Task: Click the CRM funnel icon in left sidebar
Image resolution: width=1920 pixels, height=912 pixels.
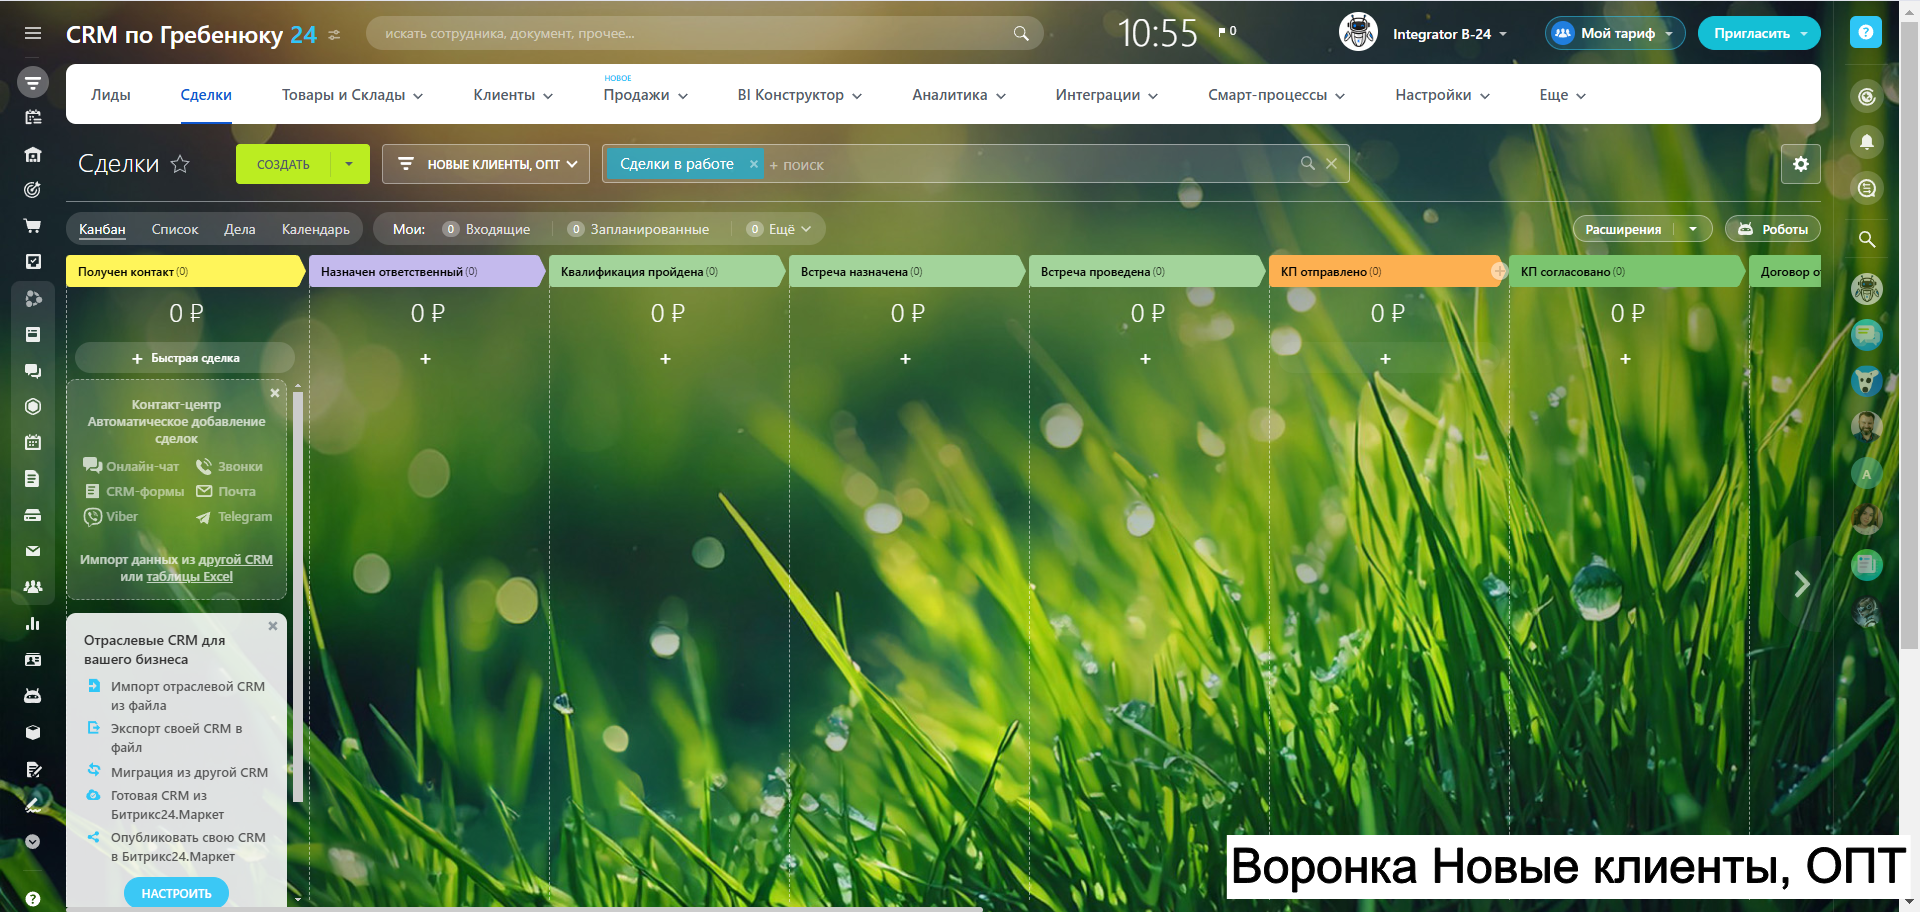Action: 33,81
